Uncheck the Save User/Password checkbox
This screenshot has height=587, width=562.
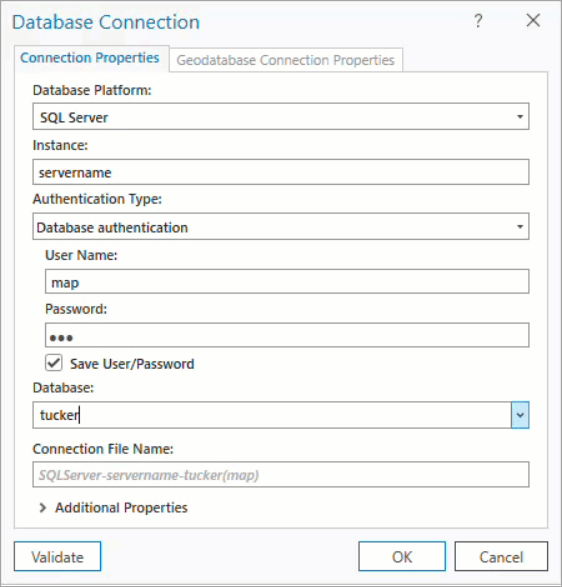point(54,363)
